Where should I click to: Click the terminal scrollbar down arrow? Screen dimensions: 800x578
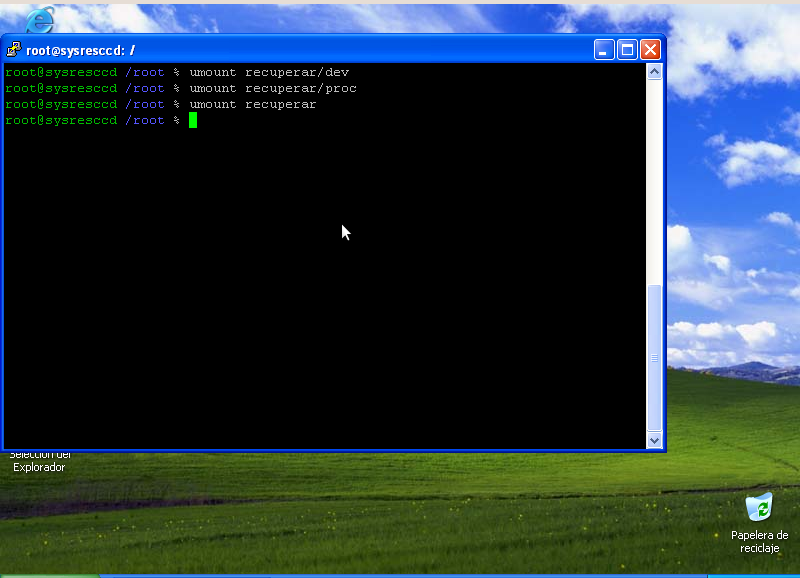[654, 440]
